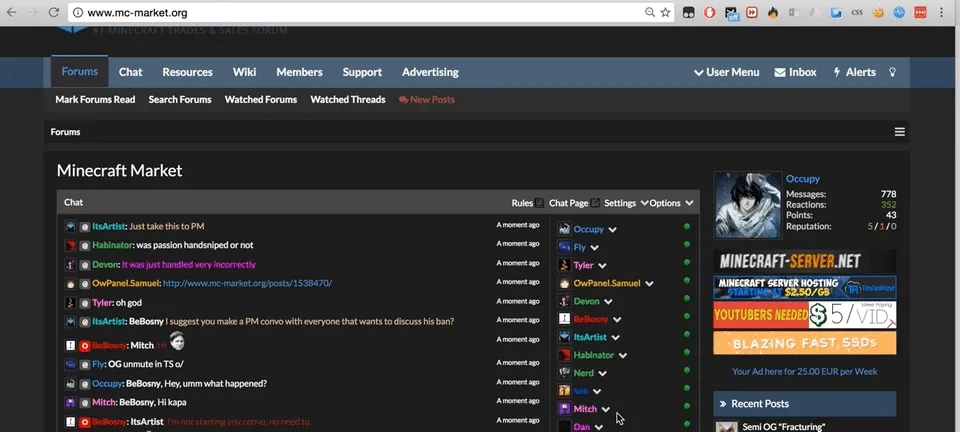Open the CSS extension icon
The width and height of the screenshot is (960, 432).
(857, 12)
